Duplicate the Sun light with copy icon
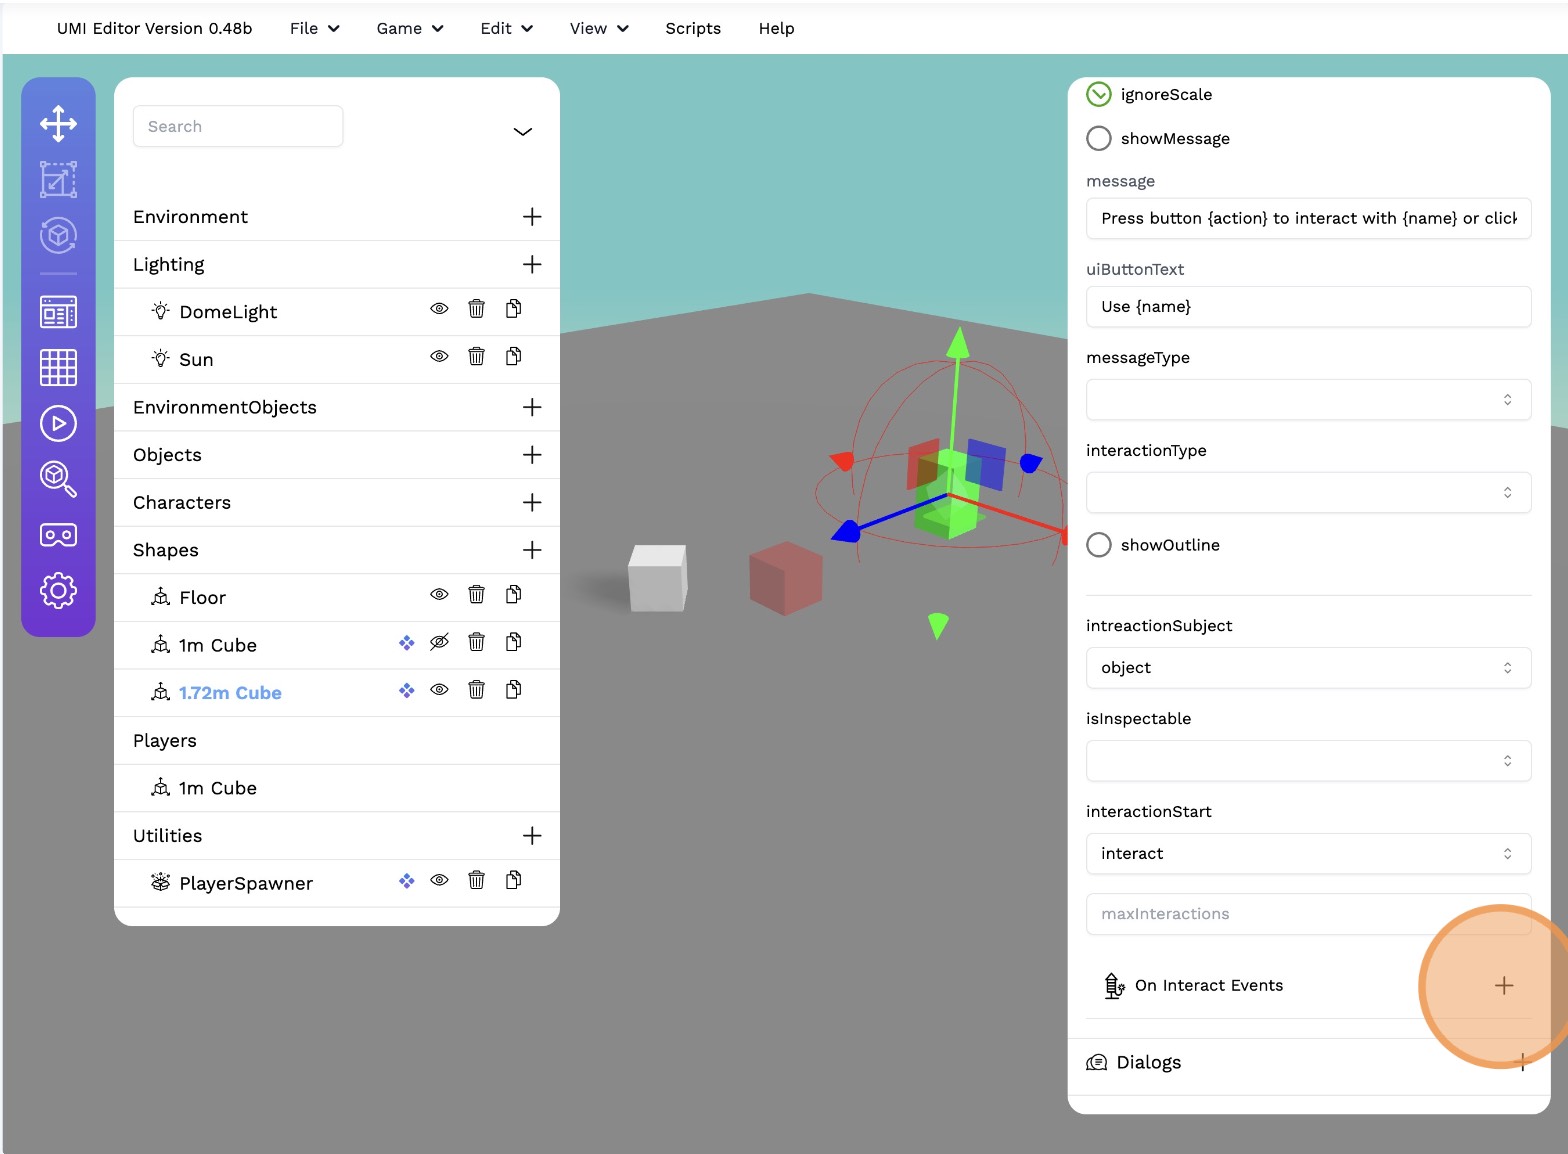 pyautogui.click(x=513, y=357)
